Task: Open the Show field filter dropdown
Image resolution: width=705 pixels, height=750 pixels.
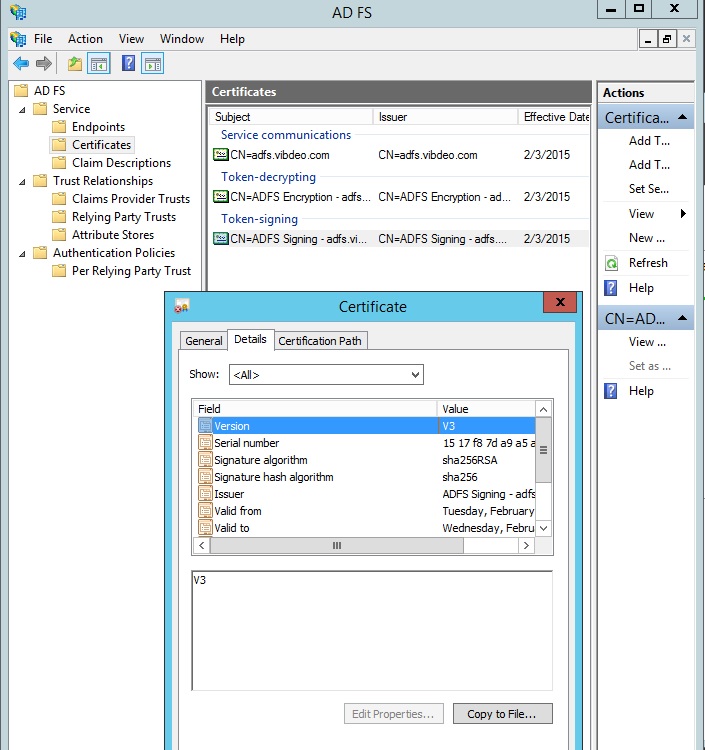Action: point(326,375)
